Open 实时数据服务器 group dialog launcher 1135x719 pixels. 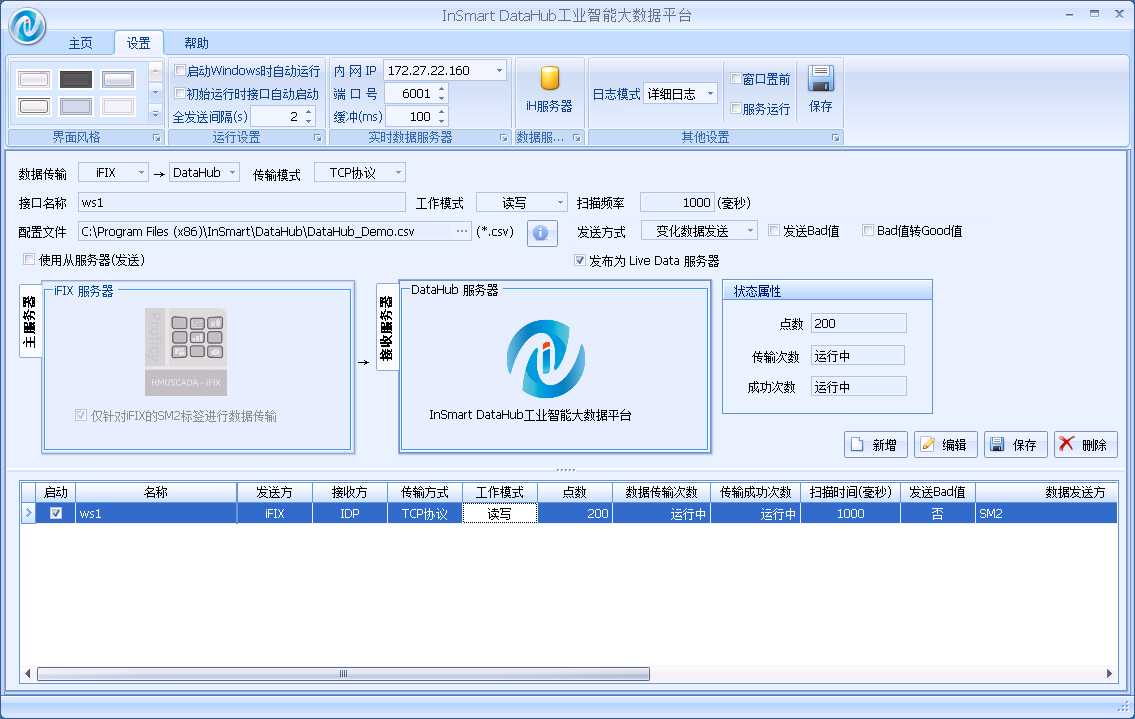pos(504,138)
